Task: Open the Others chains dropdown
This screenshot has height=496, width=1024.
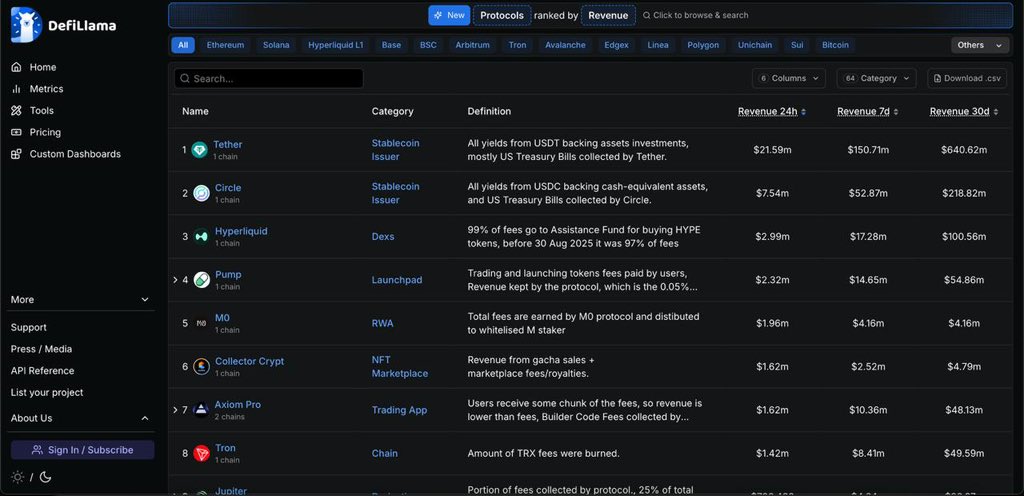Action: 979,45
